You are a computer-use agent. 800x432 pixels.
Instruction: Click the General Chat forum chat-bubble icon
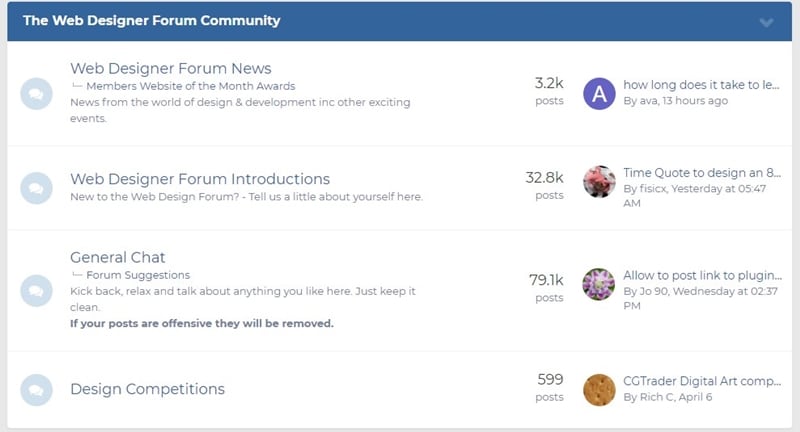36,290
